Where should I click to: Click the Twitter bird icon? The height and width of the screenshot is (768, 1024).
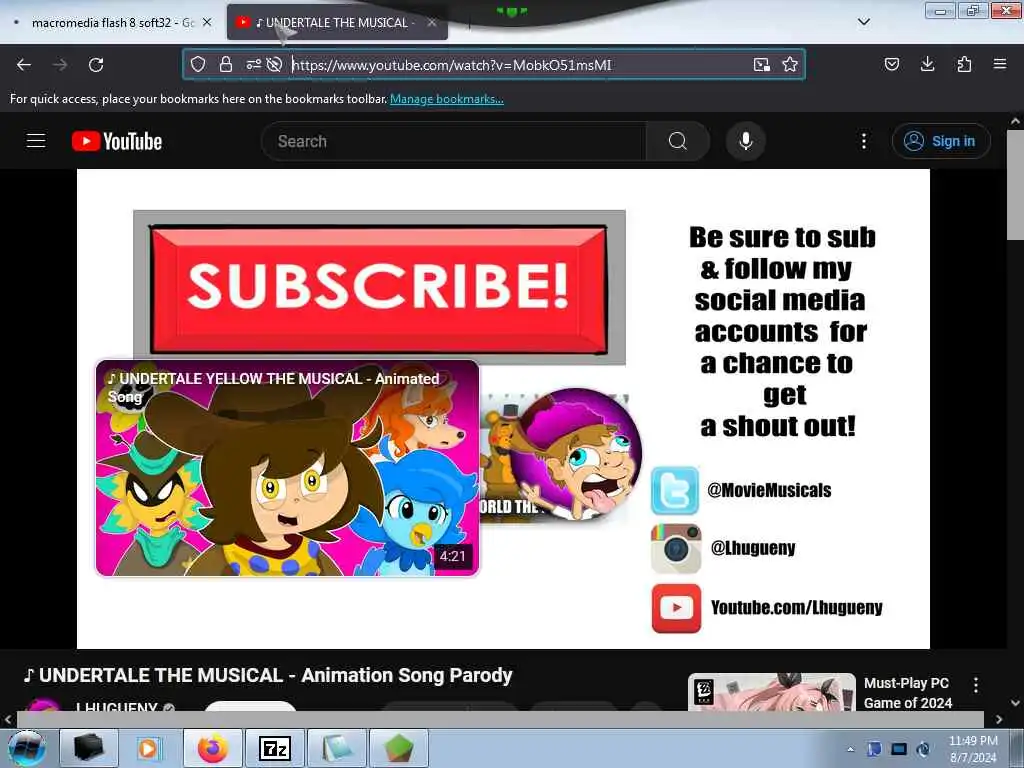point(675,490)
